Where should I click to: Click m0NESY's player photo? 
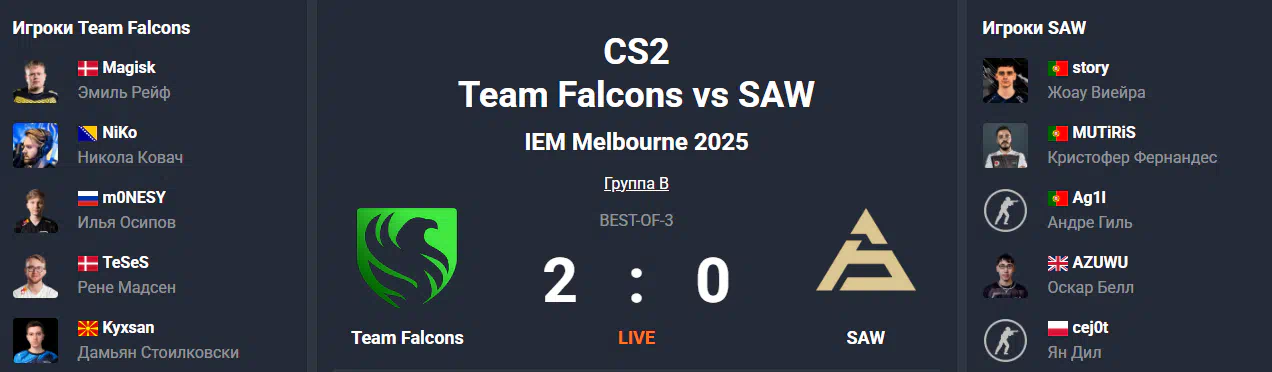[x=36, y=210]
